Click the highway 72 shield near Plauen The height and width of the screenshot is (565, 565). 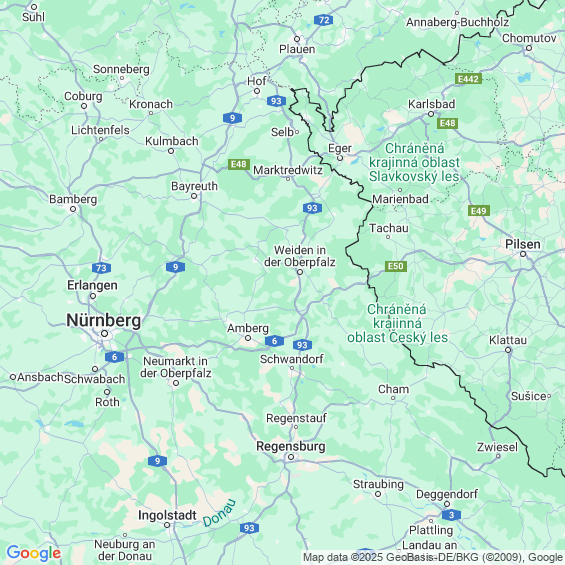324,20
